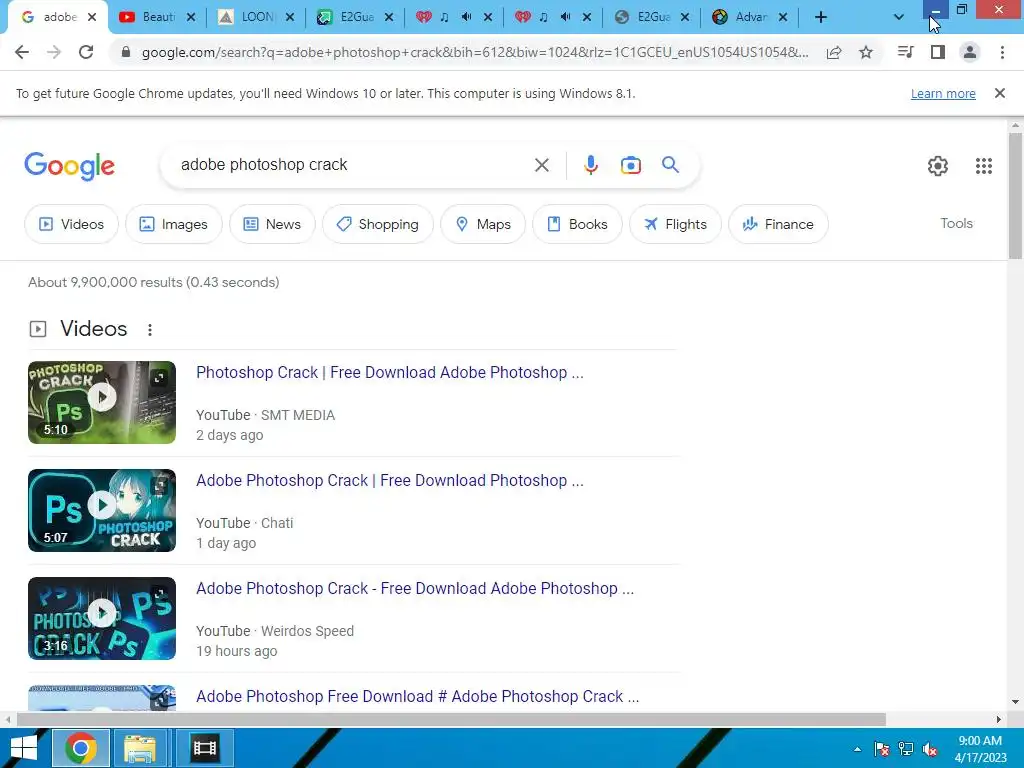Filter results by Videos
The height and width of the screenshot is (768, 1024).
pos(71,224)
